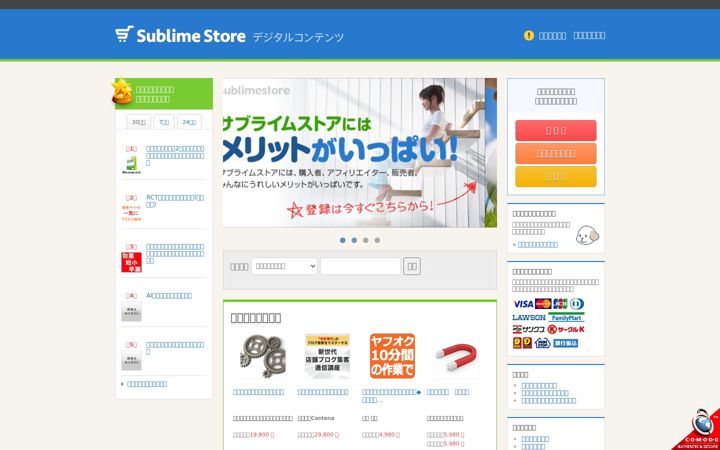Open the search category dropdown

pos(284,266)
